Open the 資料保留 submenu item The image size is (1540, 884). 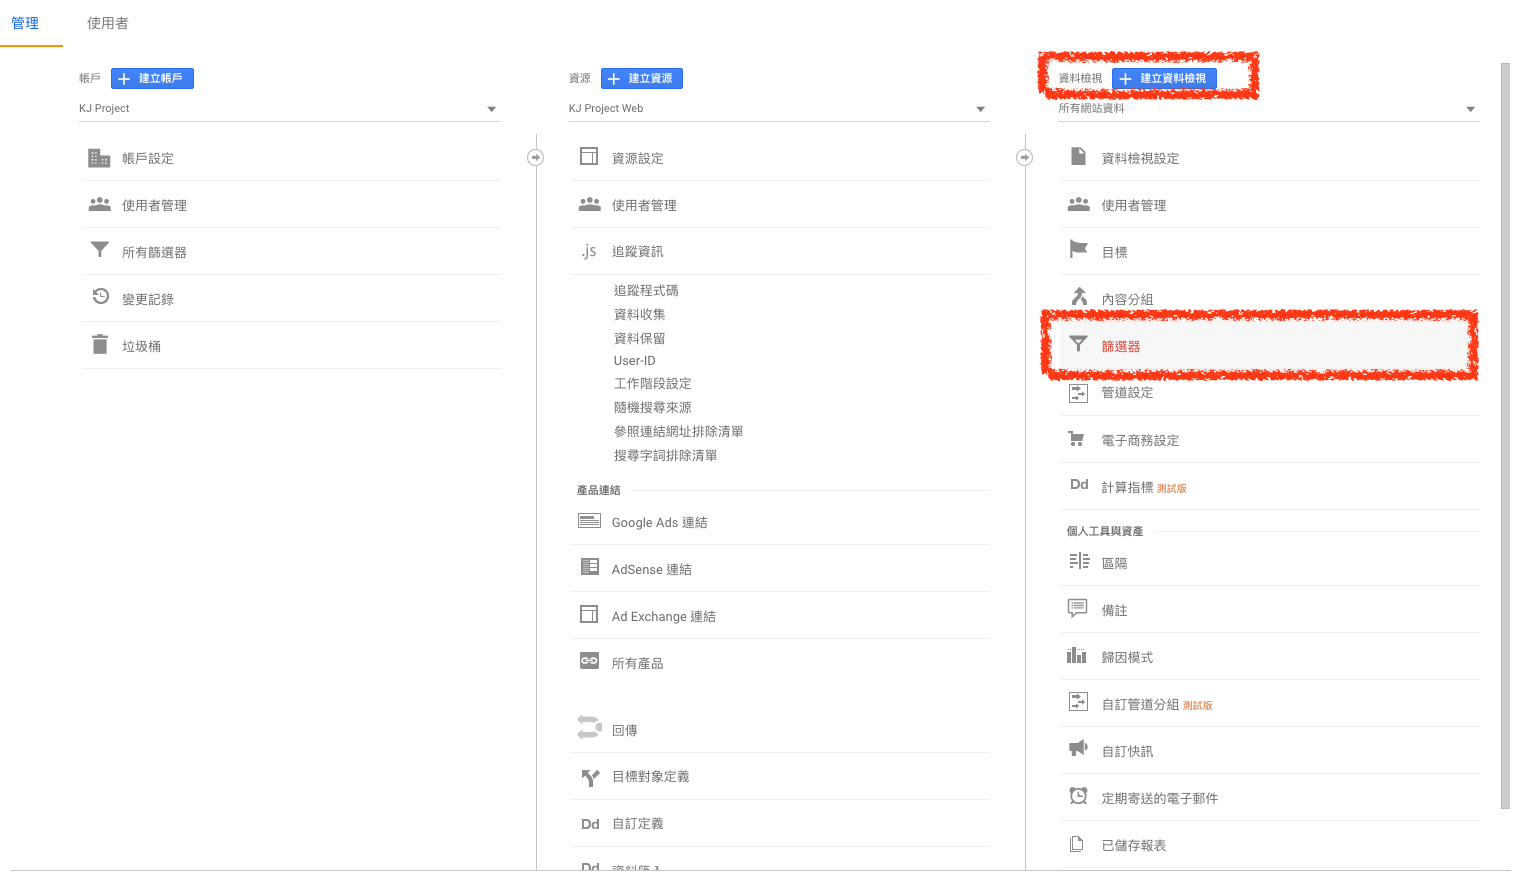tap(640, 338)
